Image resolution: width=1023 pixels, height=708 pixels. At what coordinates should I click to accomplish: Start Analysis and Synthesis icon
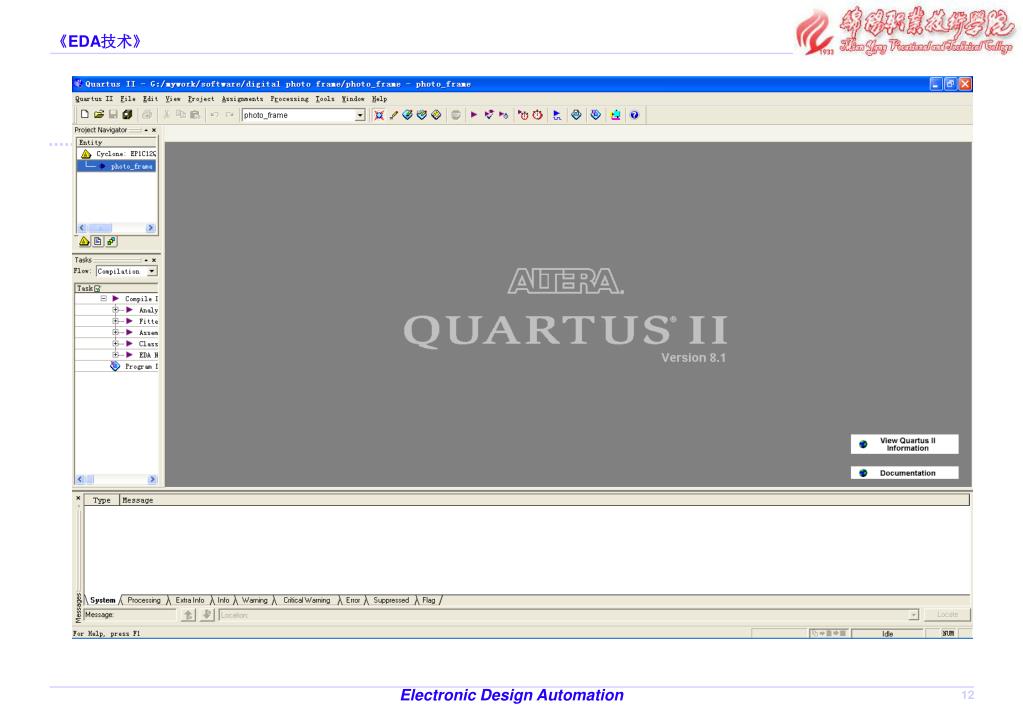(x=489, y=115)
